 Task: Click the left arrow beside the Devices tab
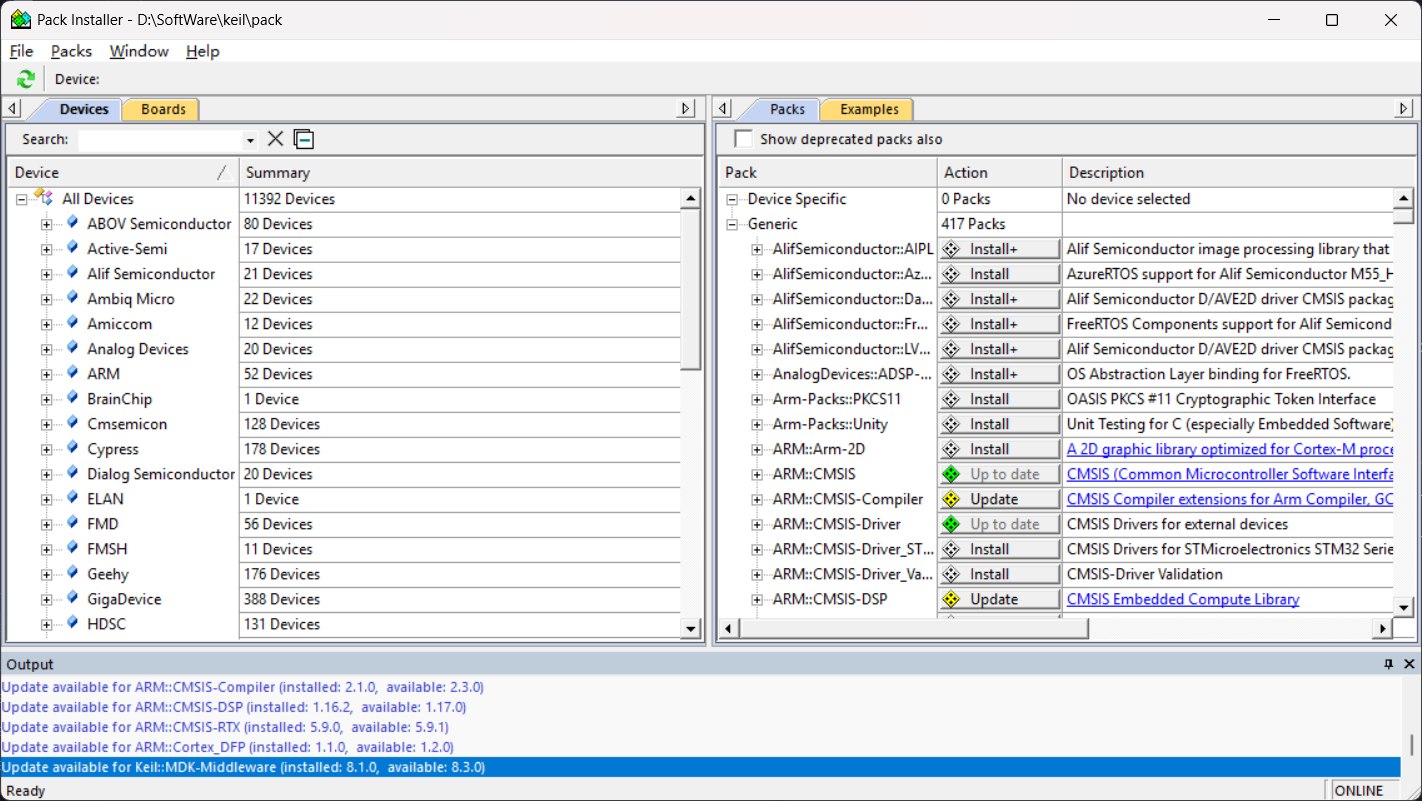click(13, 109)
